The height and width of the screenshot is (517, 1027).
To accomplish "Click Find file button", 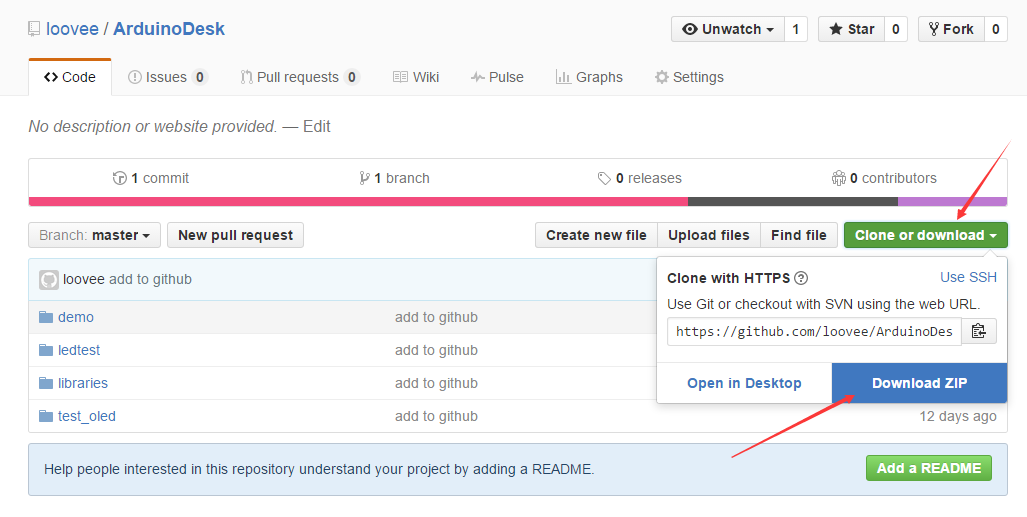I will 799,235.
